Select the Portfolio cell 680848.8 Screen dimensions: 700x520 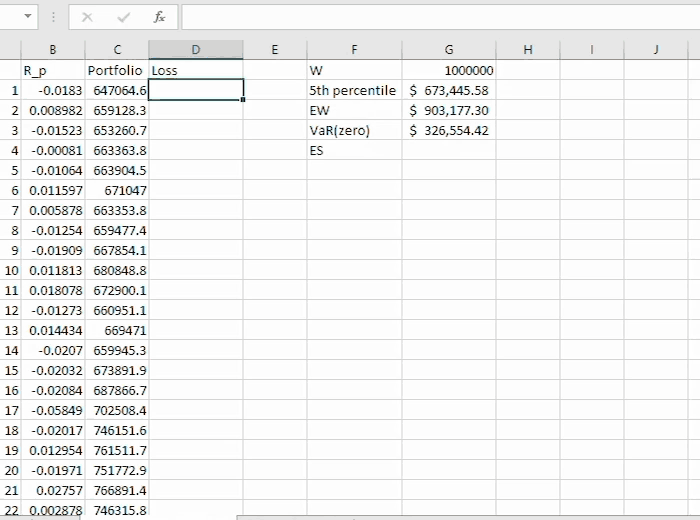click(x=117, y=270)
